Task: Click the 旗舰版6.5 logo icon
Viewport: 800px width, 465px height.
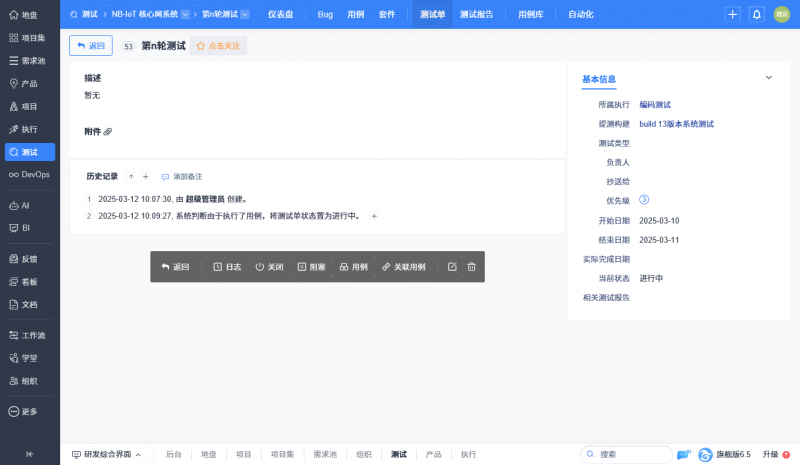Action: [x=705, y=454]
